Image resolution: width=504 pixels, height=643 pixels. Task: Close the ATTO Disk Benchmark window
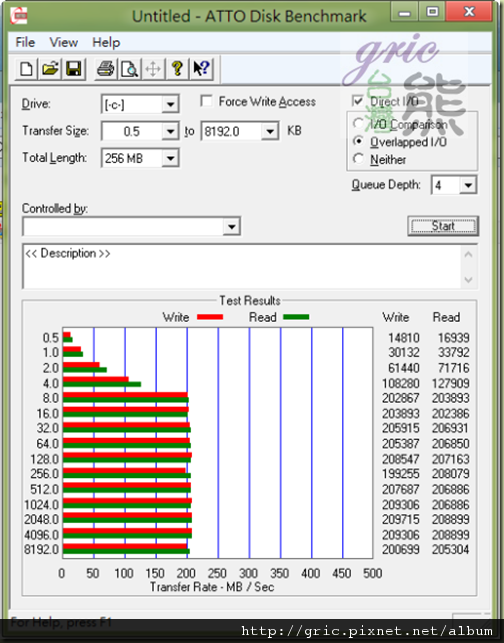coord(470,11)
